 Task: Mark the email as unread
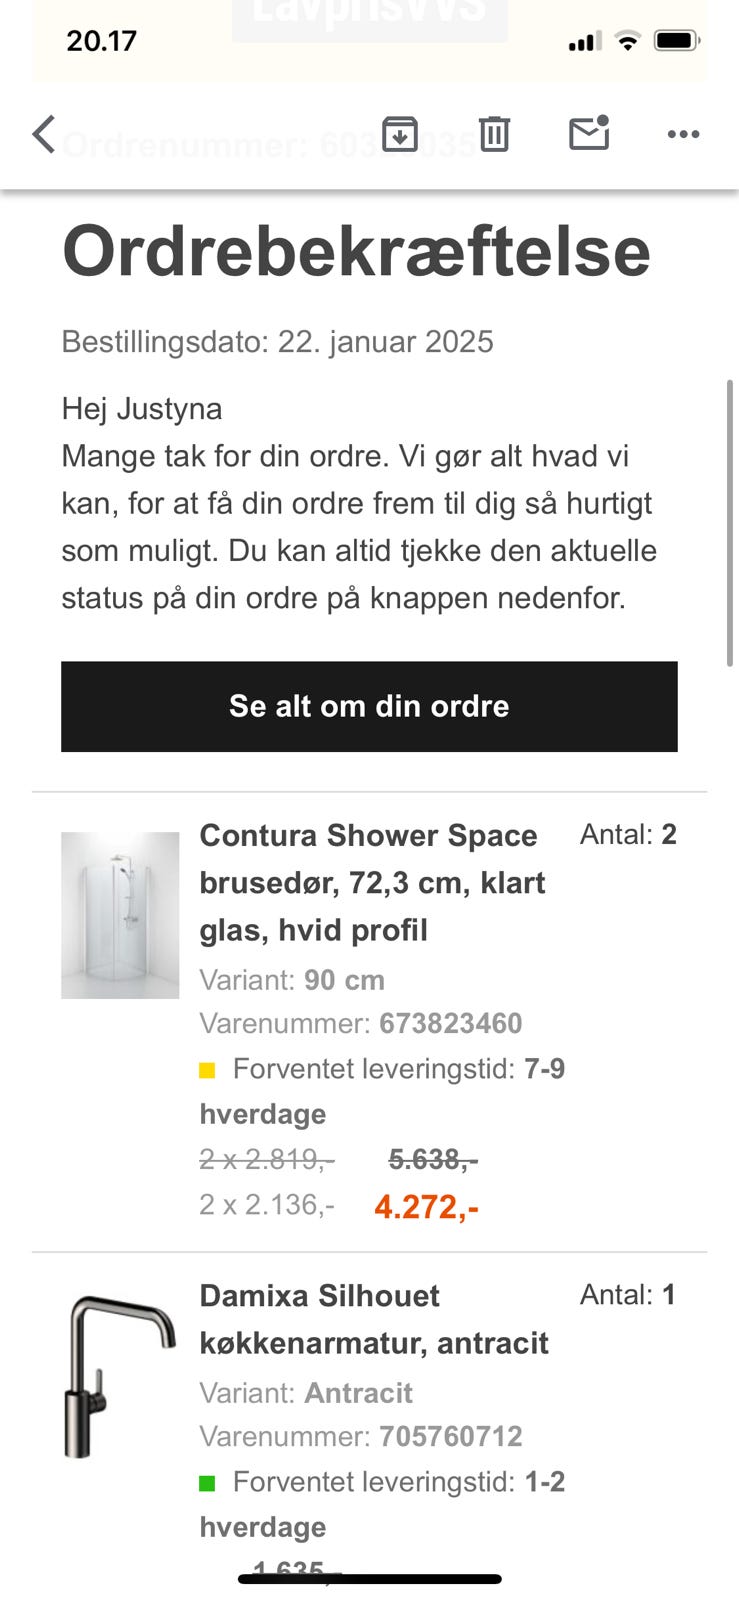pyautogui.click(x=589, y=134)
